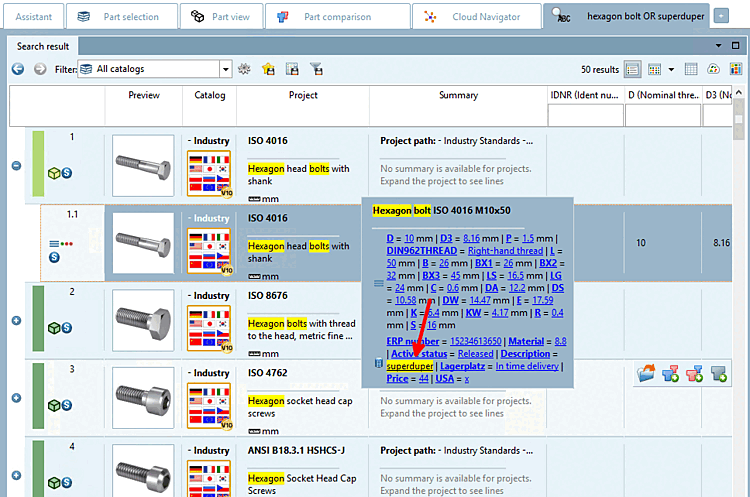Collapse result row 1 ISO 4016
Viewport: 750px width, 497px height.
tap(16, 166)
